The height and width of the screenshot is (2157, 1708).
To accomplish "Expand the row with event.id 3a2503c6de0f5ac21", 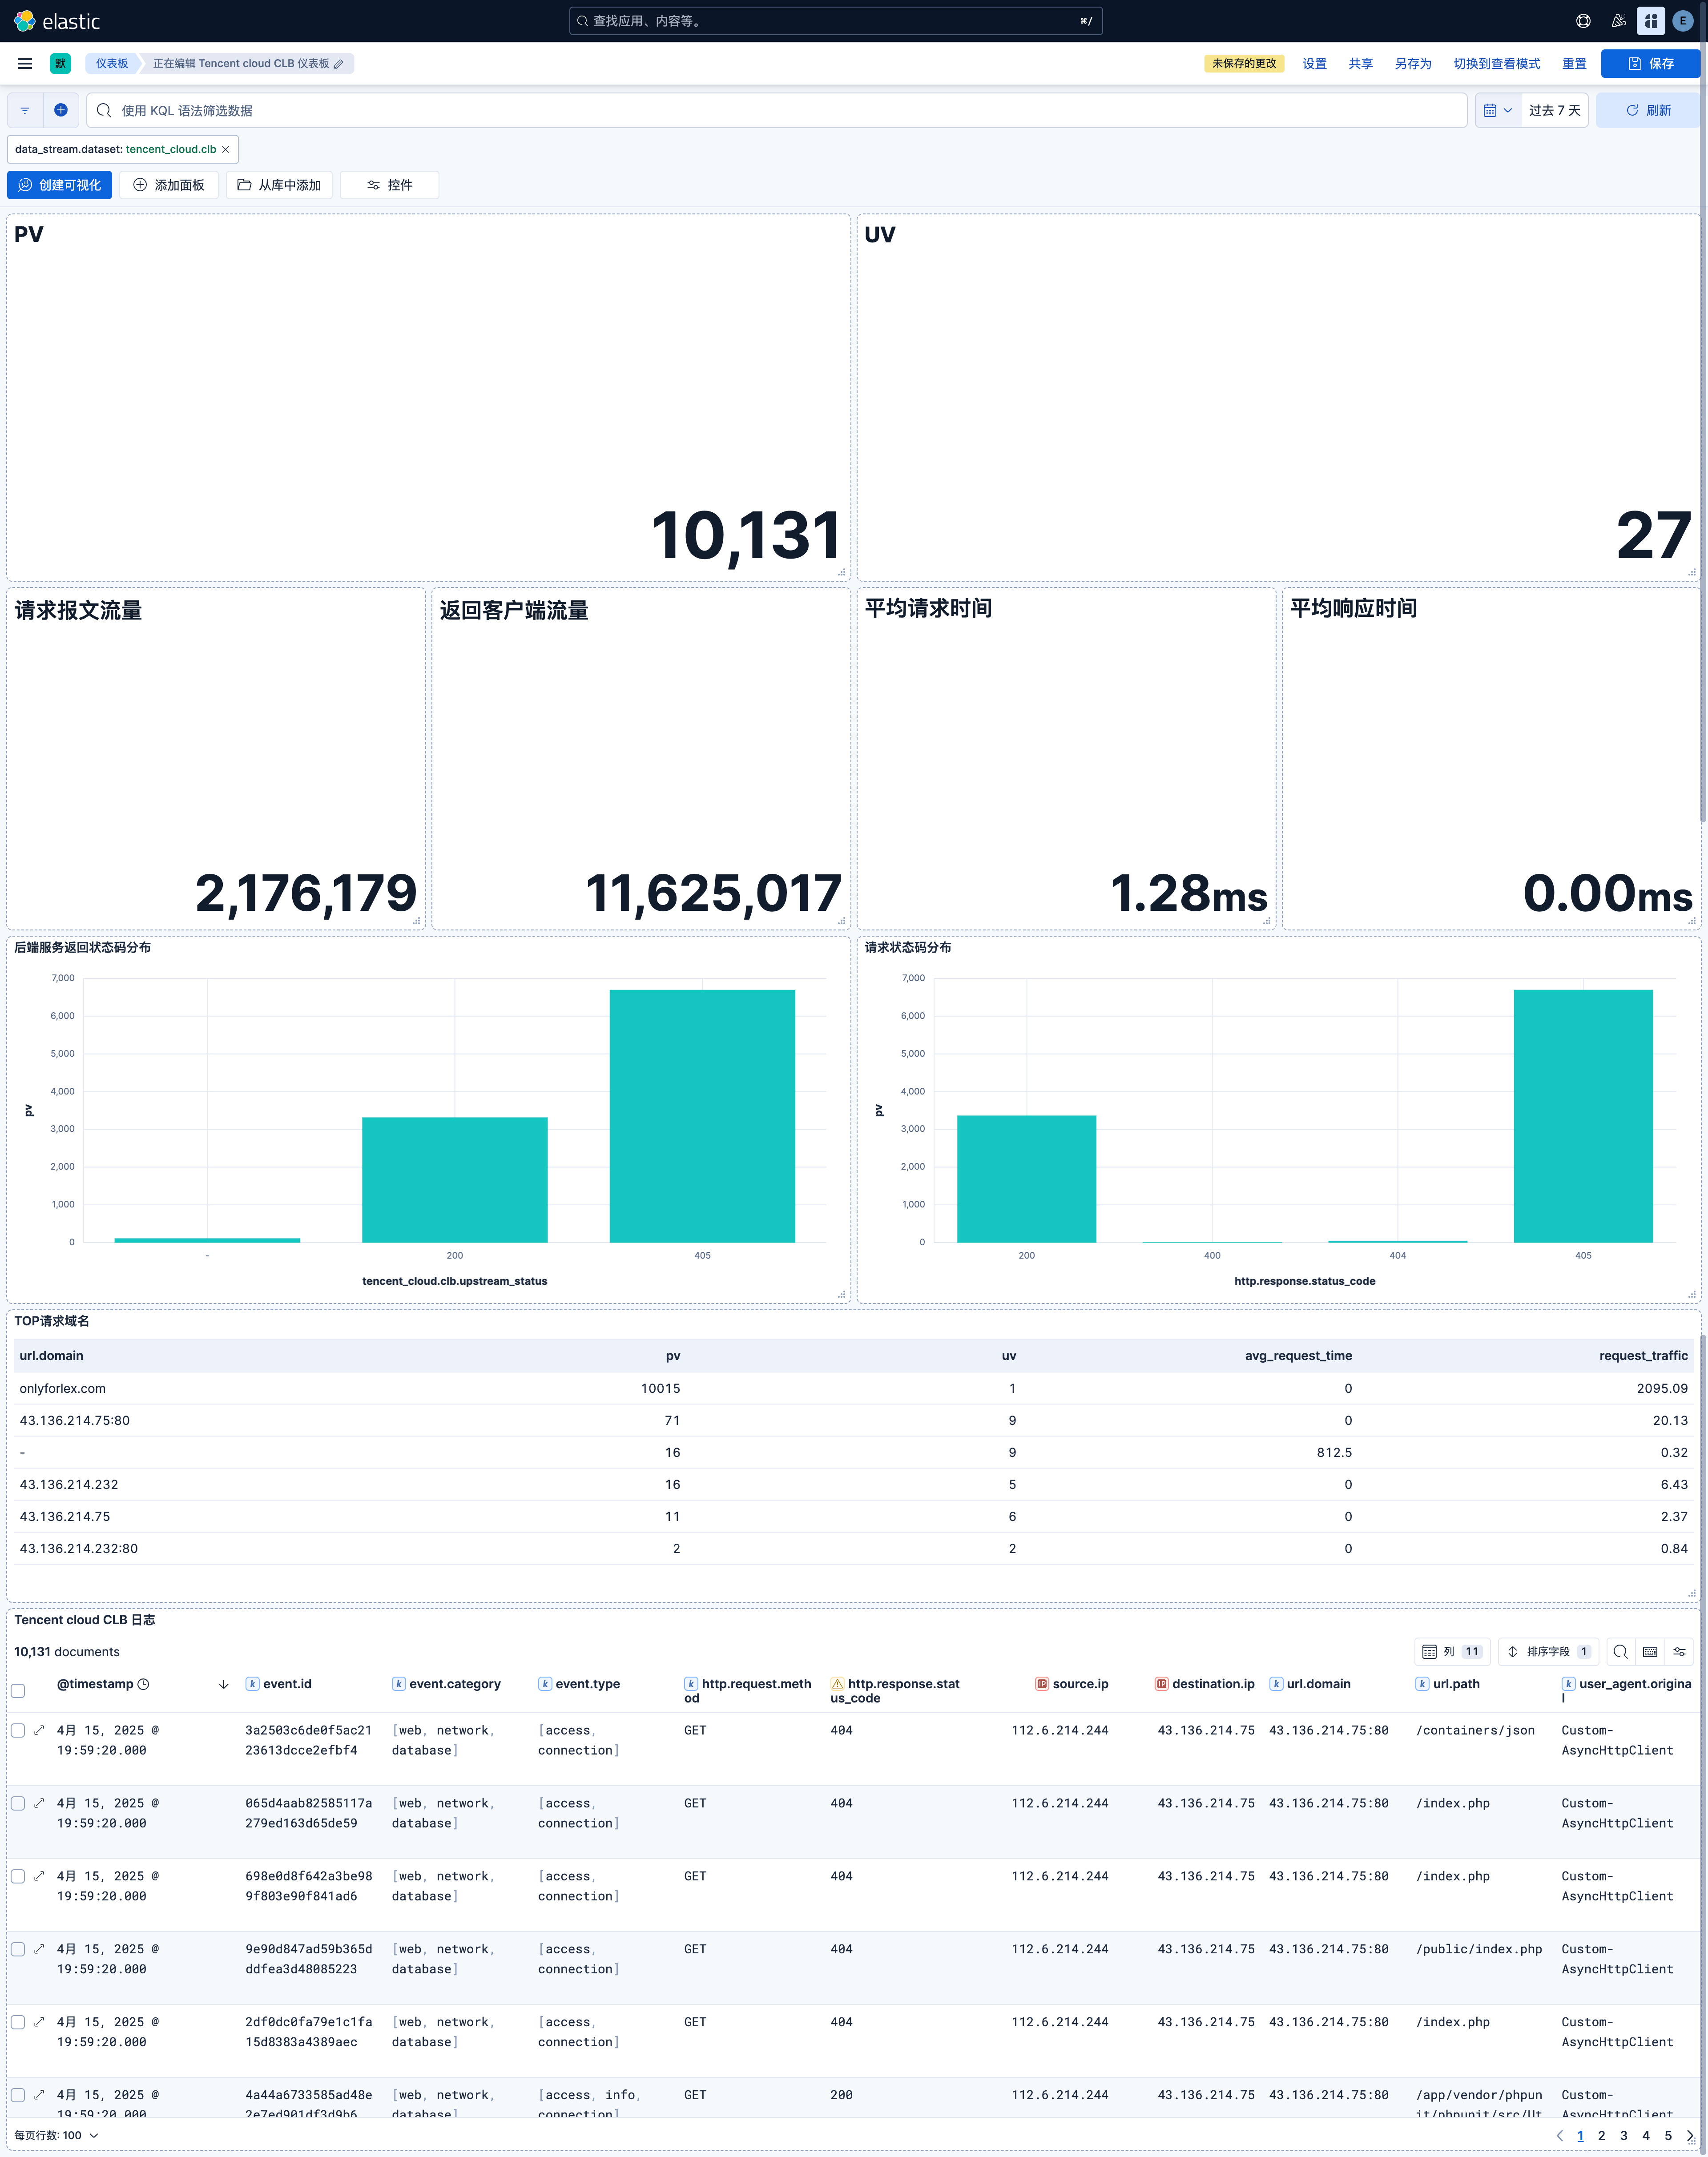I will click(39, 1730).
